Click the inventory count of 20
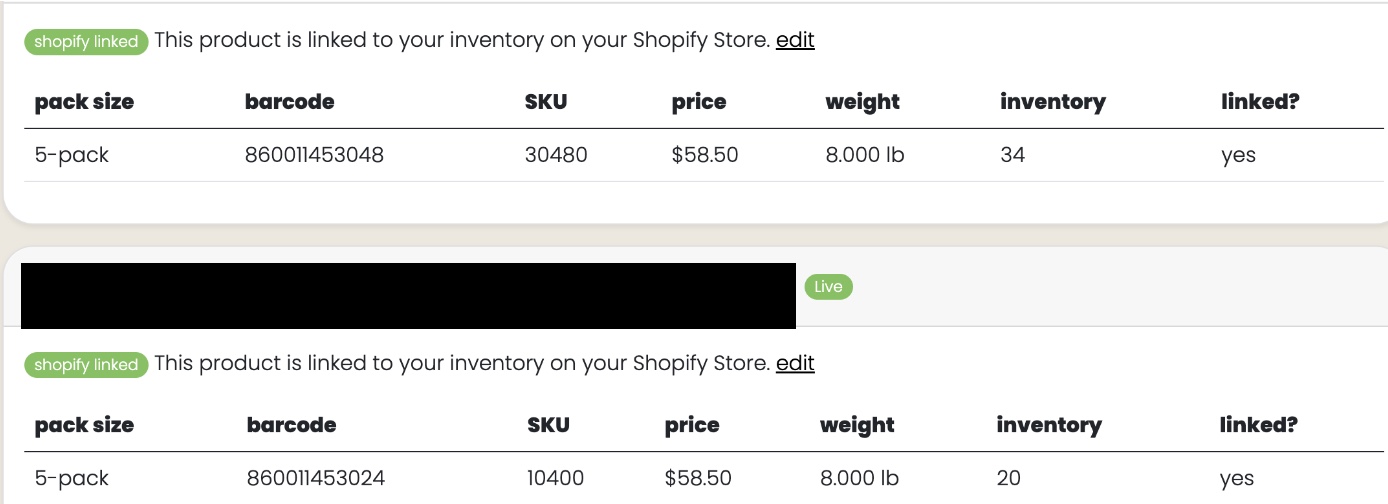The height and width of the screenshot is (504, 1388). coord(1009,478)
